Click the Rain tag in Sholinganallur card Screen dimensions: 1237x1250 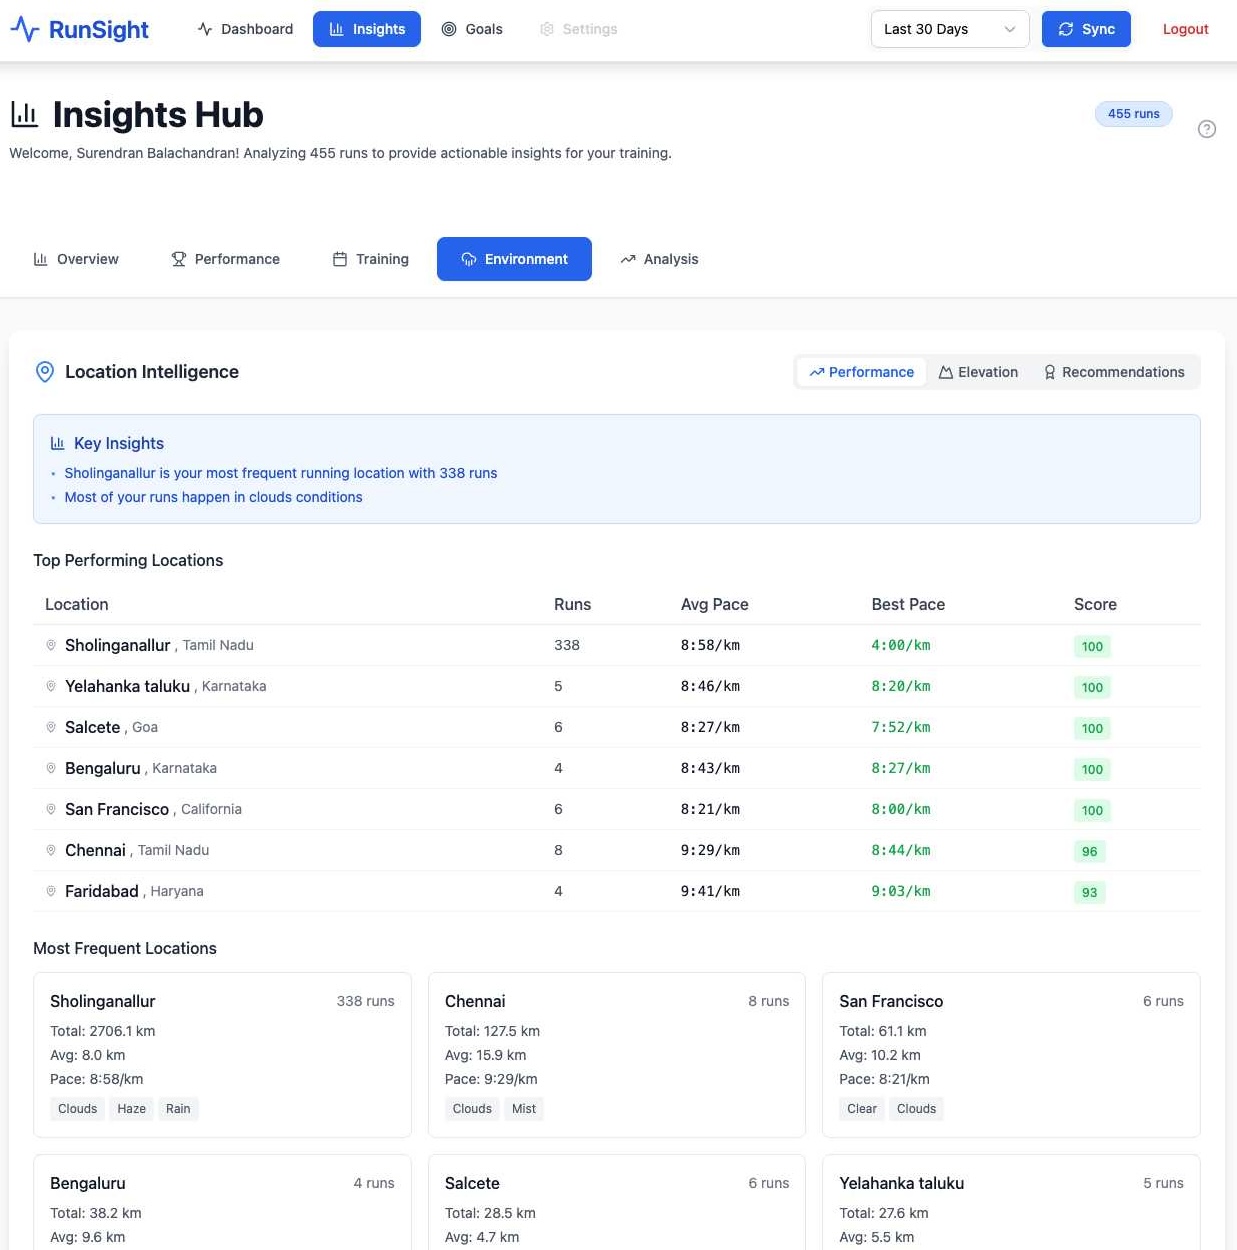[178, 1108]
